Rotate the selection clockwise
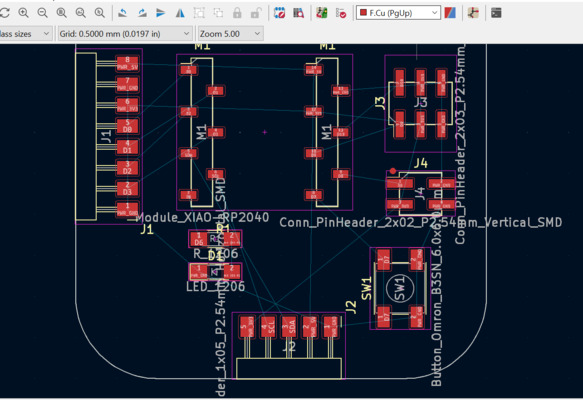 [142, 13]
